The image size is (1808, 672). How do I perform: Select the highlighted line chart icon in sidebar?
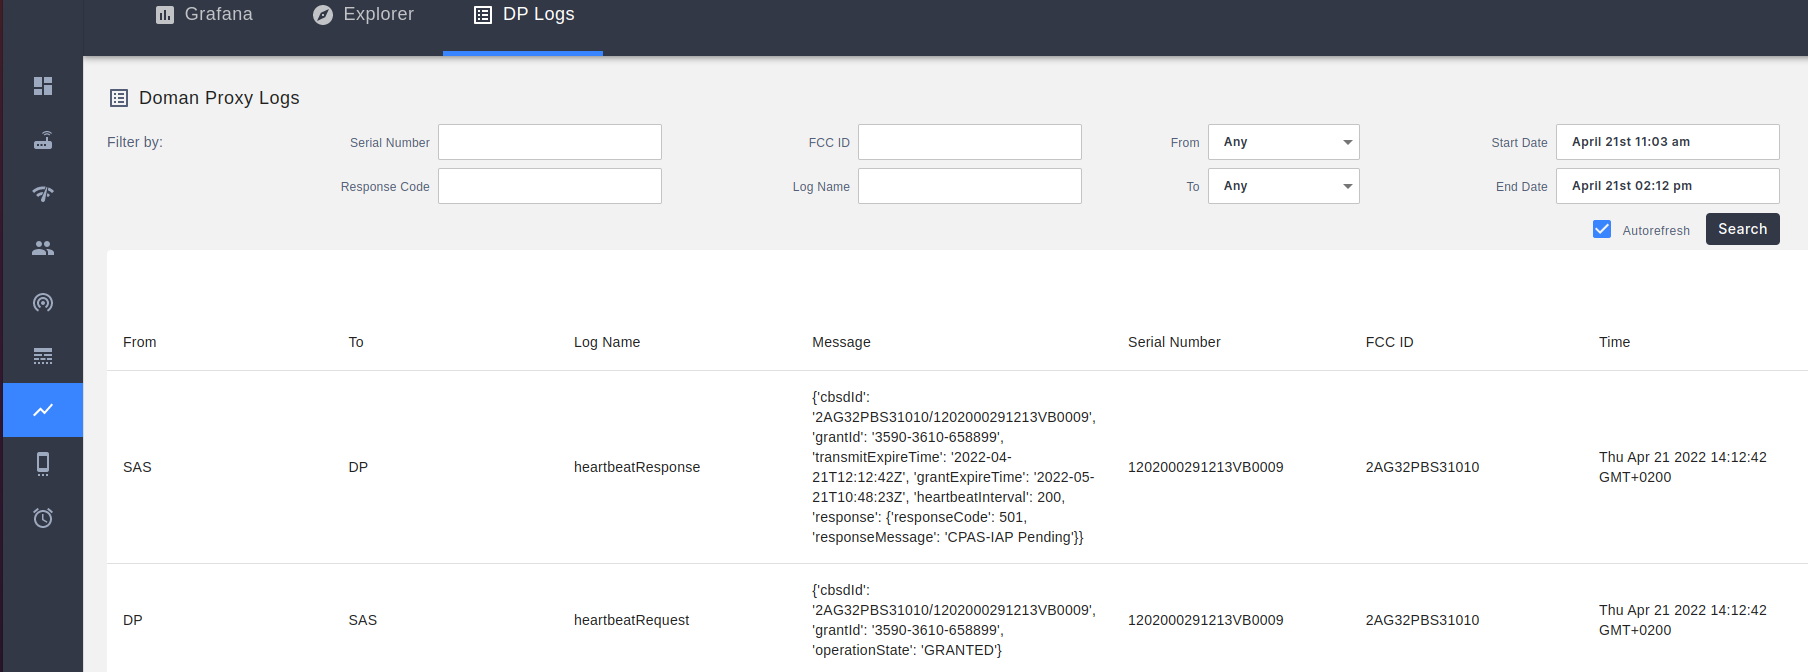pyautogui.click(x=42, y=410)
